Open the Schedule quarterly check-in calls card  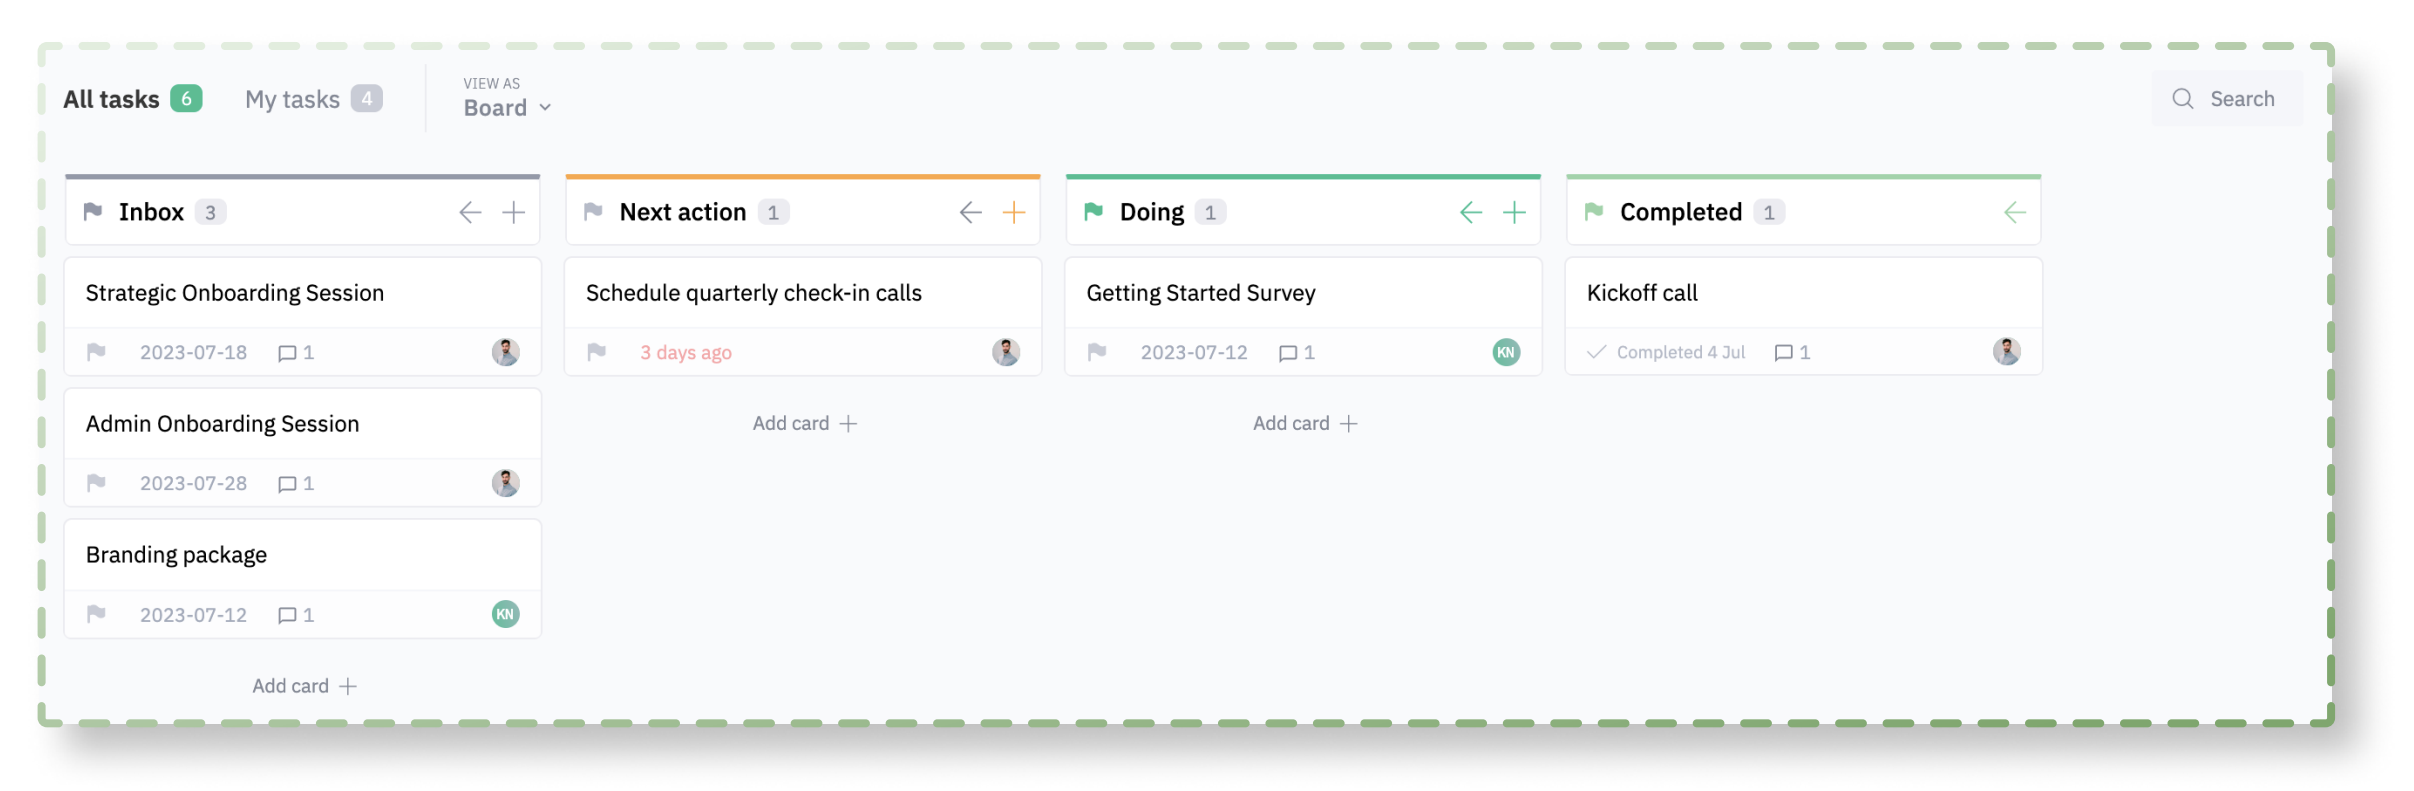pyautogui.click(x=754, y=292)
